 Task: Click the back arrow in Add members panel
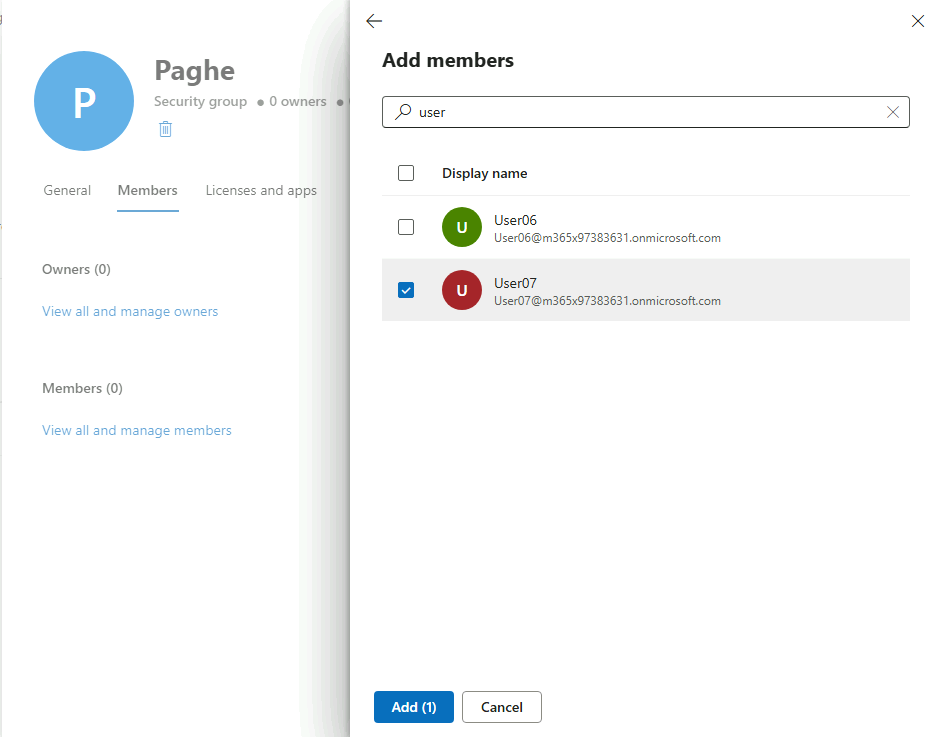(374, 21)
